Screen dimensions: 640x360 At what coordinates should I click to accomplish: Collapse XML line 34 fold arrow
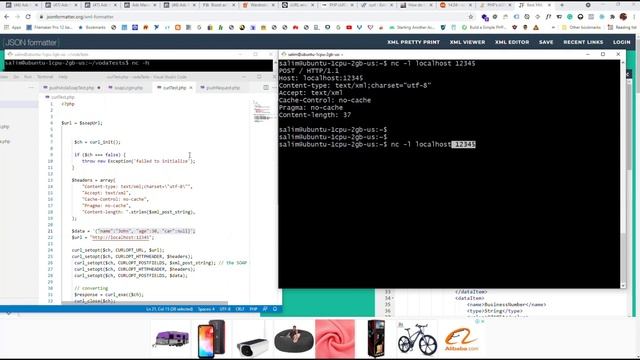[x=393, y=298]
